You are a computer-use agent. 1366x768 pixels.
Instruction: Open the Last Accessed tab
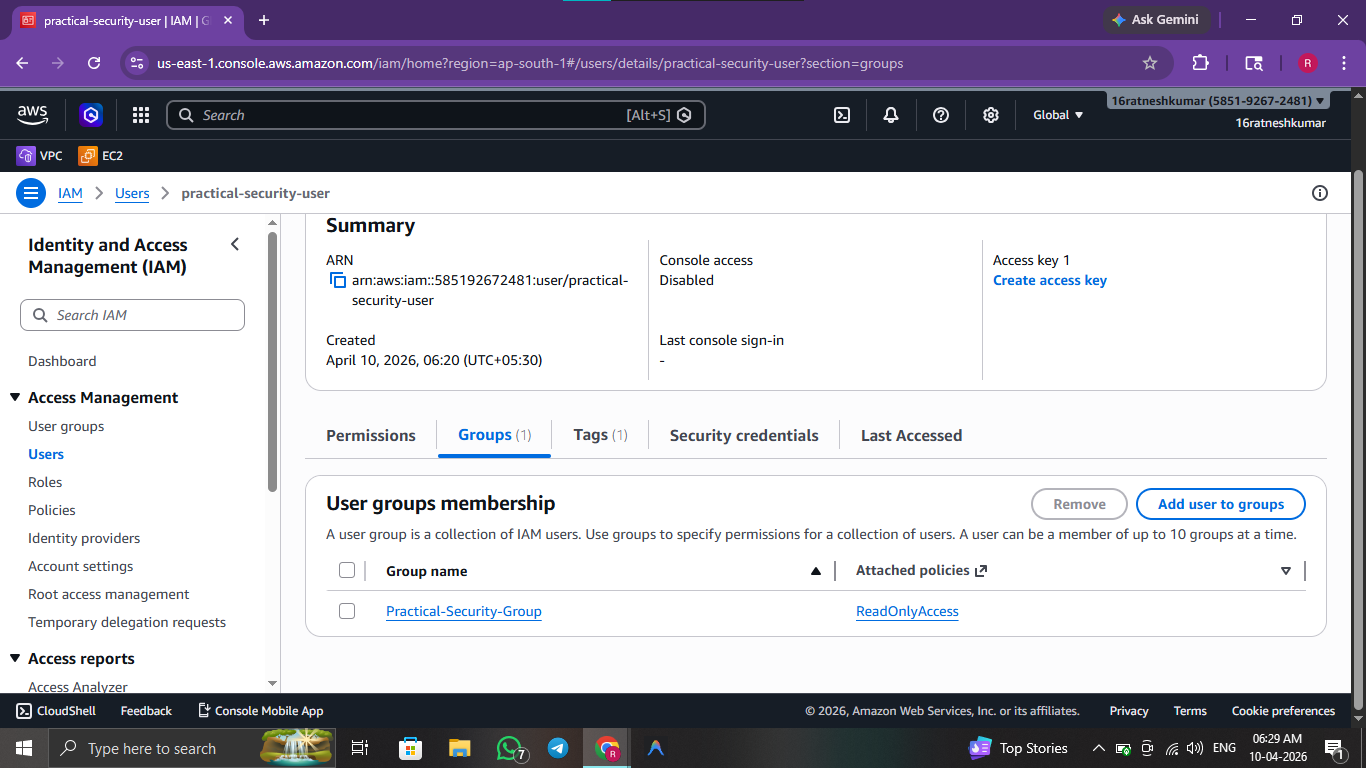pyautogui.click(x=911, y=435)
